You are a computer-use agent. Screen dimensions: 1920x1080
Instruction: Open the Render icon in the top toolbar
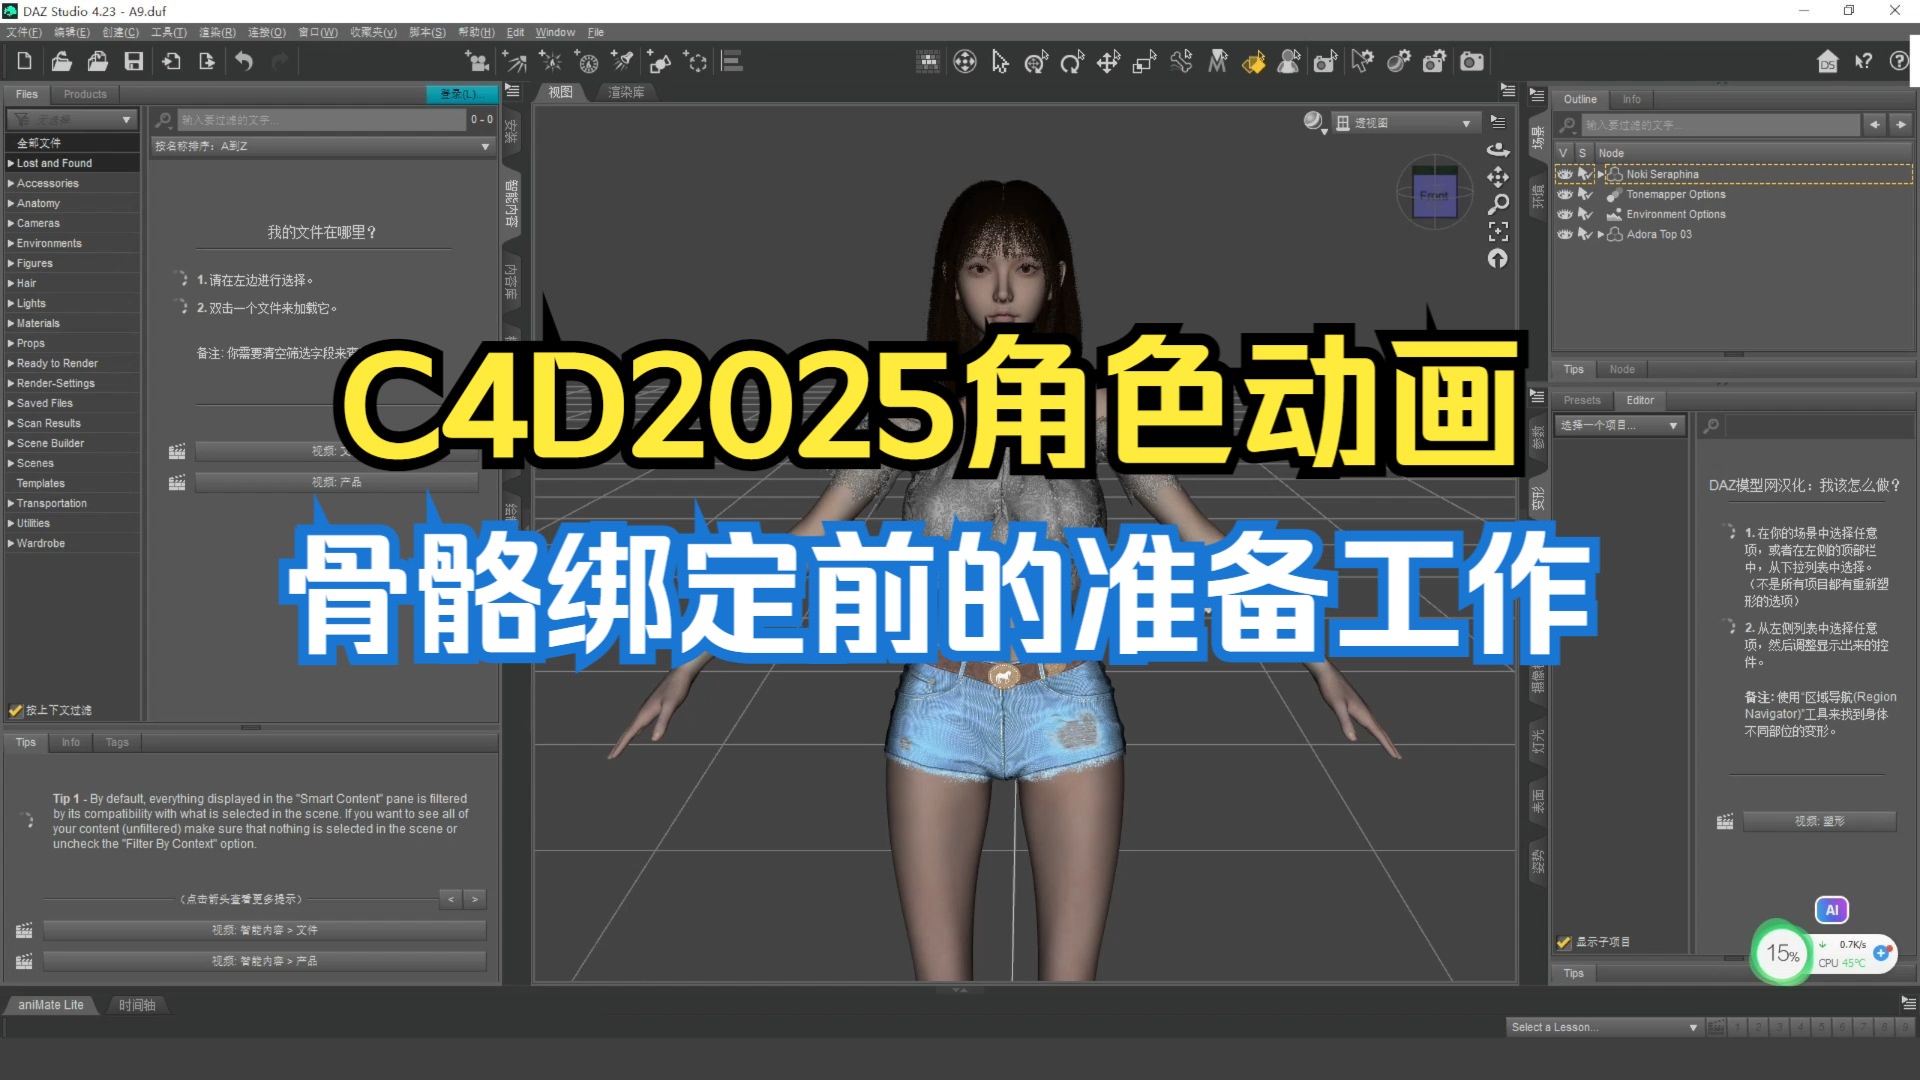[1471, 61]
